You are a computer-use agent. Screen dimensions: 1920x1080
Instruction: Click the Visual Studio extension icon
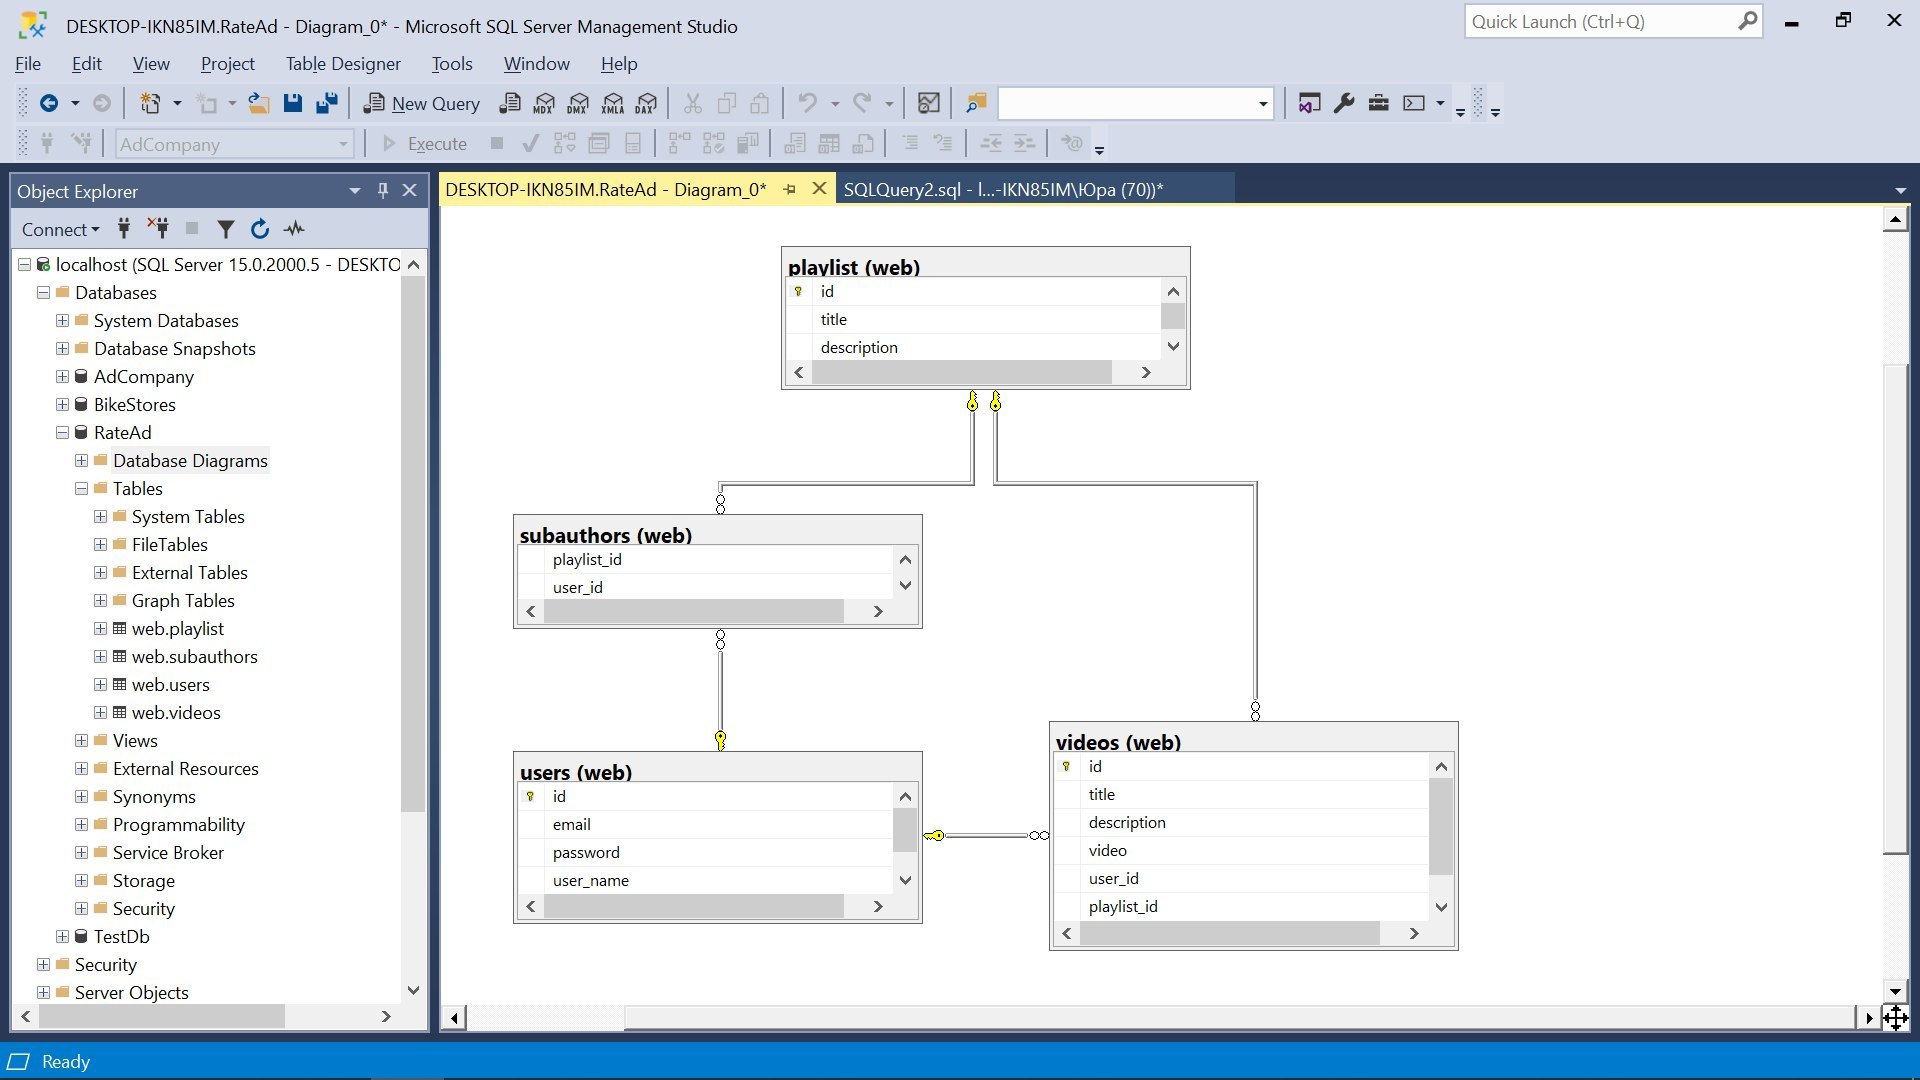point(1309,103)
